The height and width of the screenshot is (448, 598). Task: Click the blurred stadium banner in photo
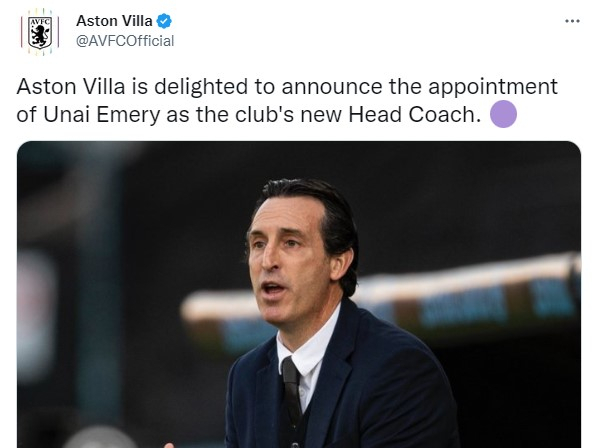coord(381,301)
